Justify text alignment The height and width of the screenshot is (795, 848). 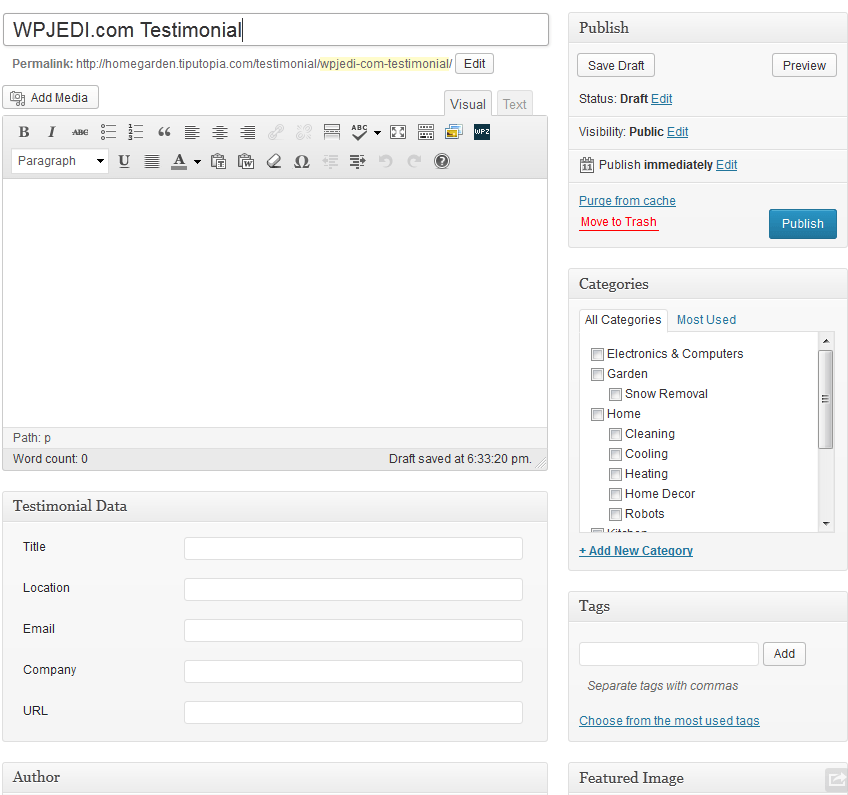[152, 161]
